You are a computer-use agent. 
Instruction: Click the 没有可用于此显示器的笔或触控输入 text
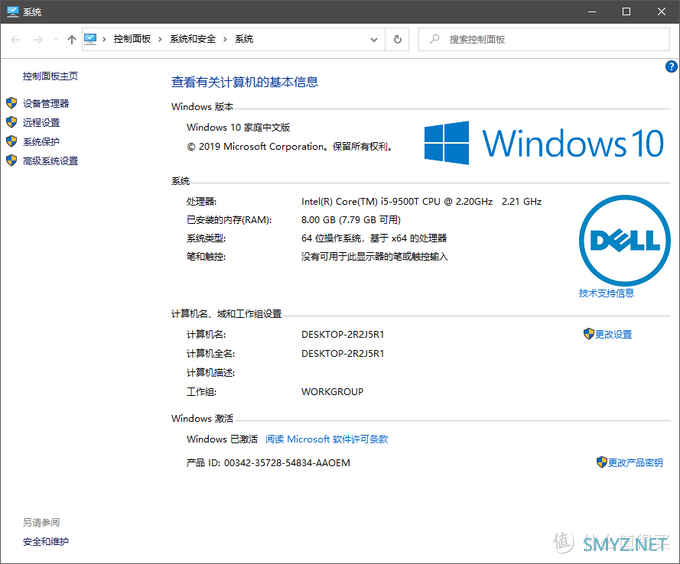375,257
